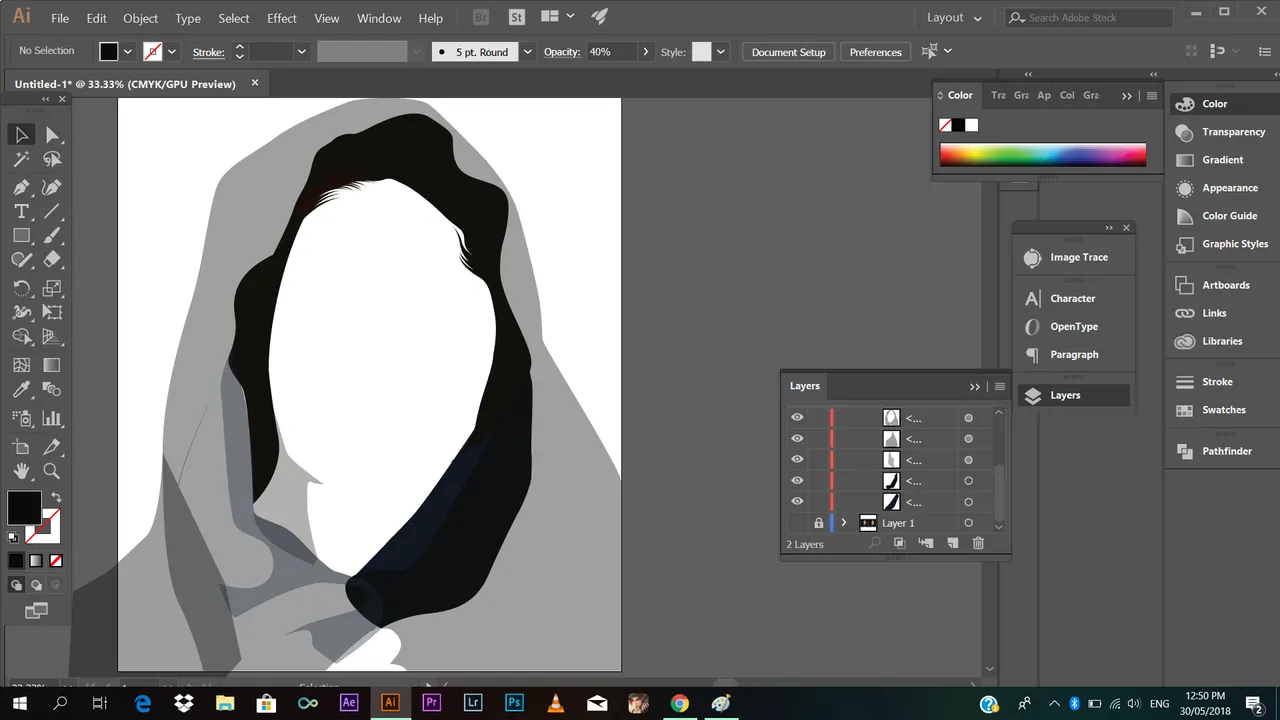
Task: Open the Pathfinder panel
Action: (1226, 451)
